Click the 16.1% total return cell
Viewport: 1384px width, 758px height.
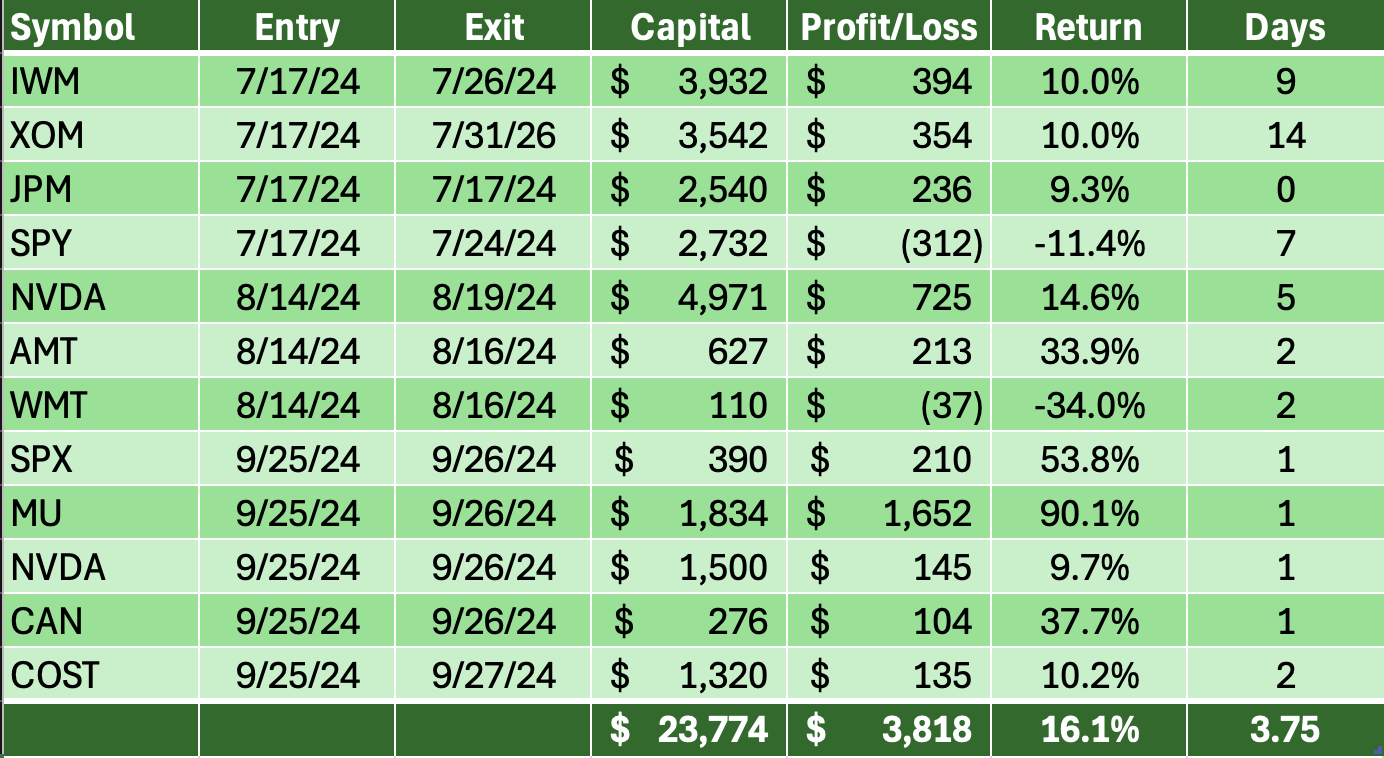point(1087,729)
